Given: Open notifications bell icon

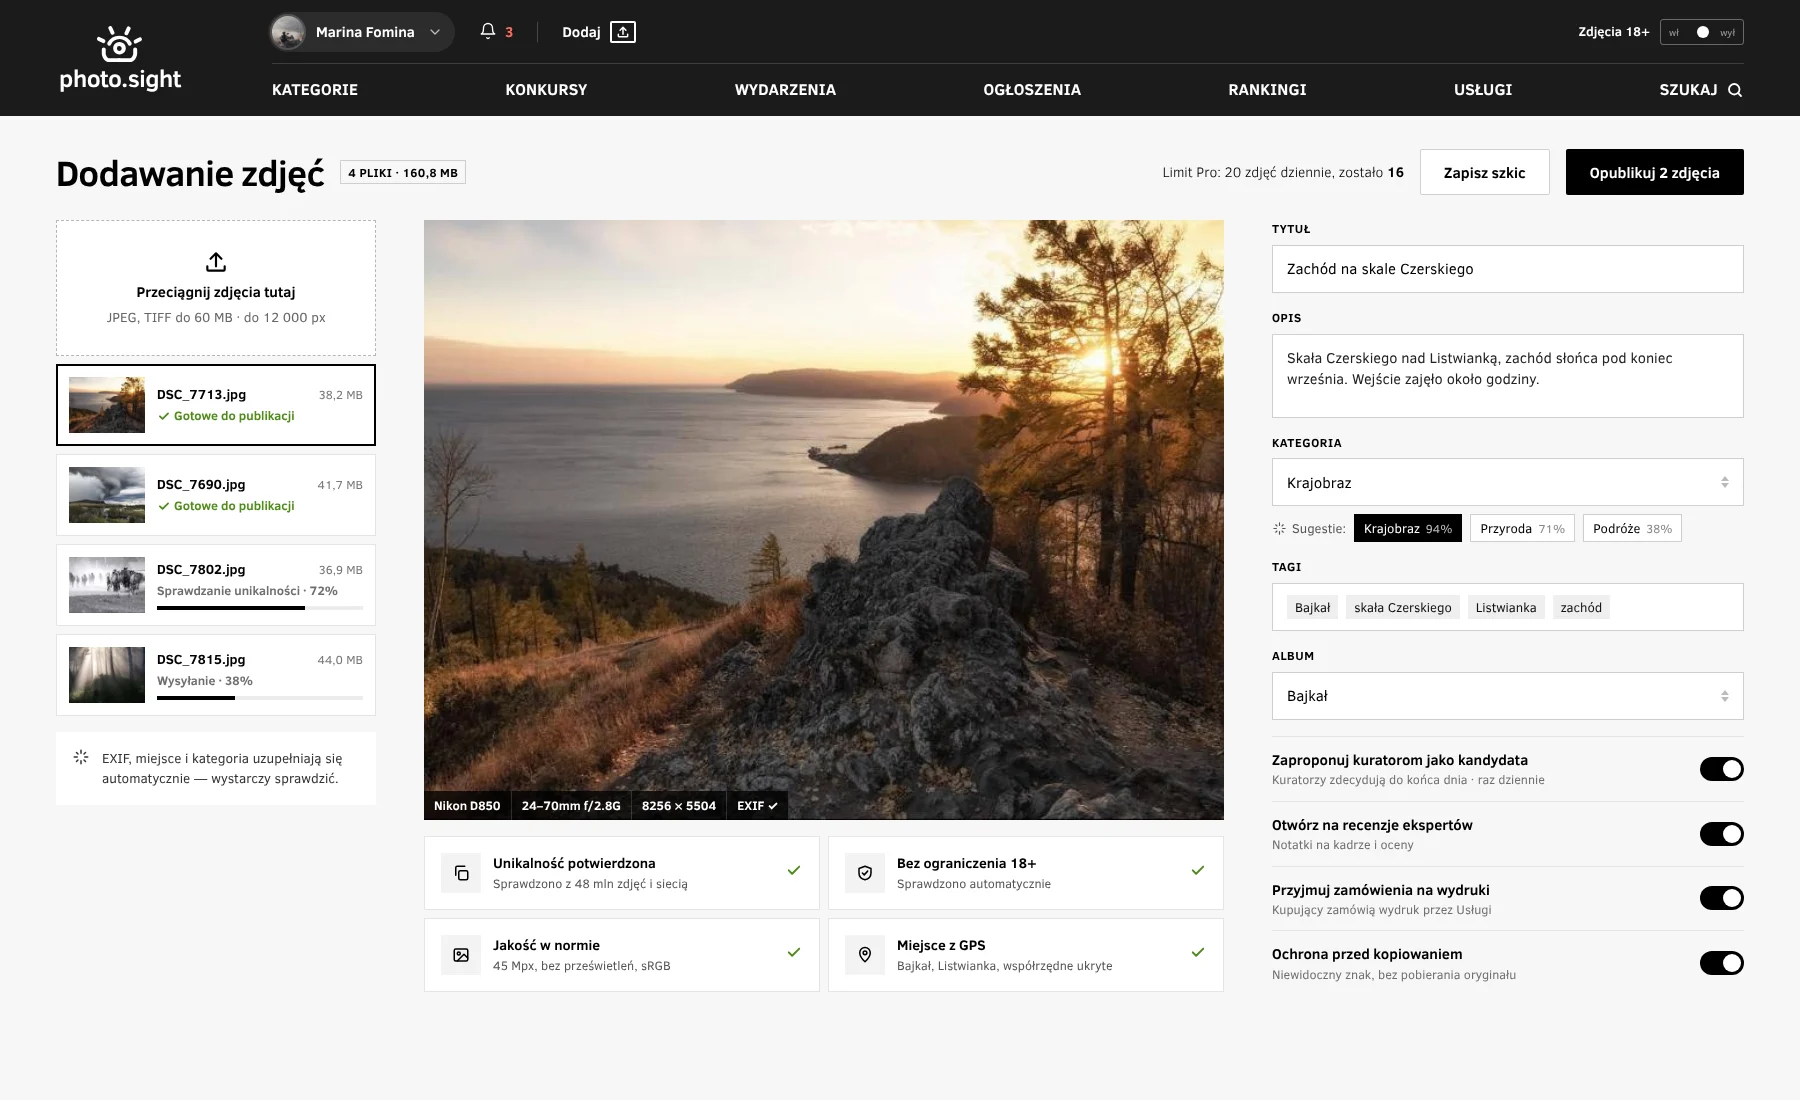Looking at the screenshot, I should (x=488, y=31).
